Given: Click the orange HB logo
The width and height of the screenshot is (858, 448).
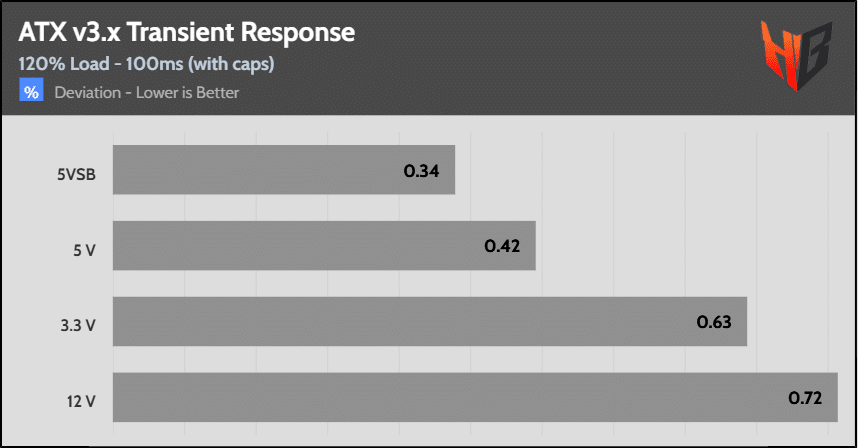Looking at the screenshot, I should tap(796, 55).
